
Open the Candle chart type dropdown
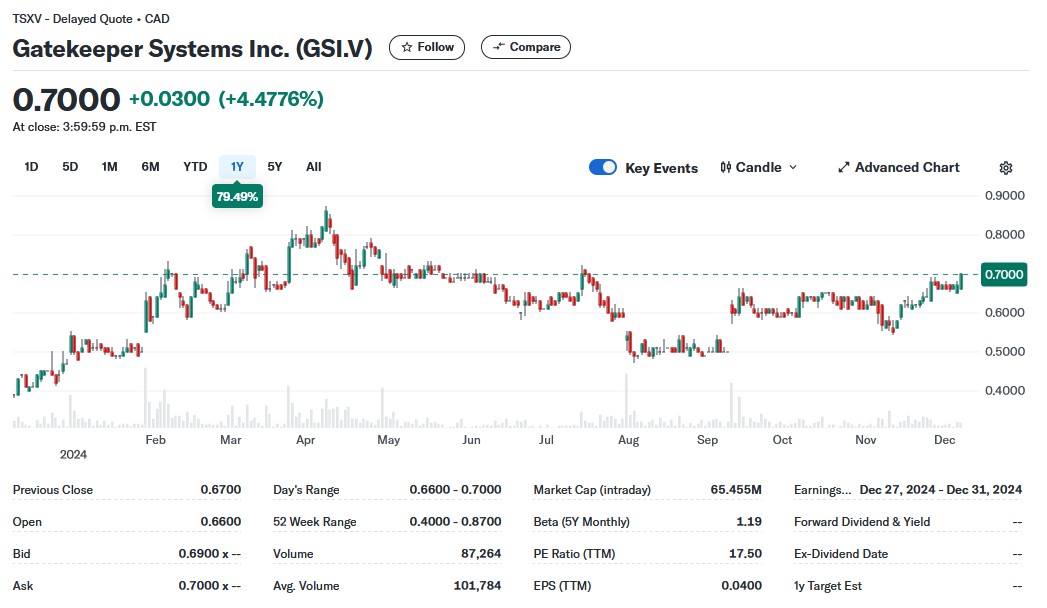pos(759,168)
